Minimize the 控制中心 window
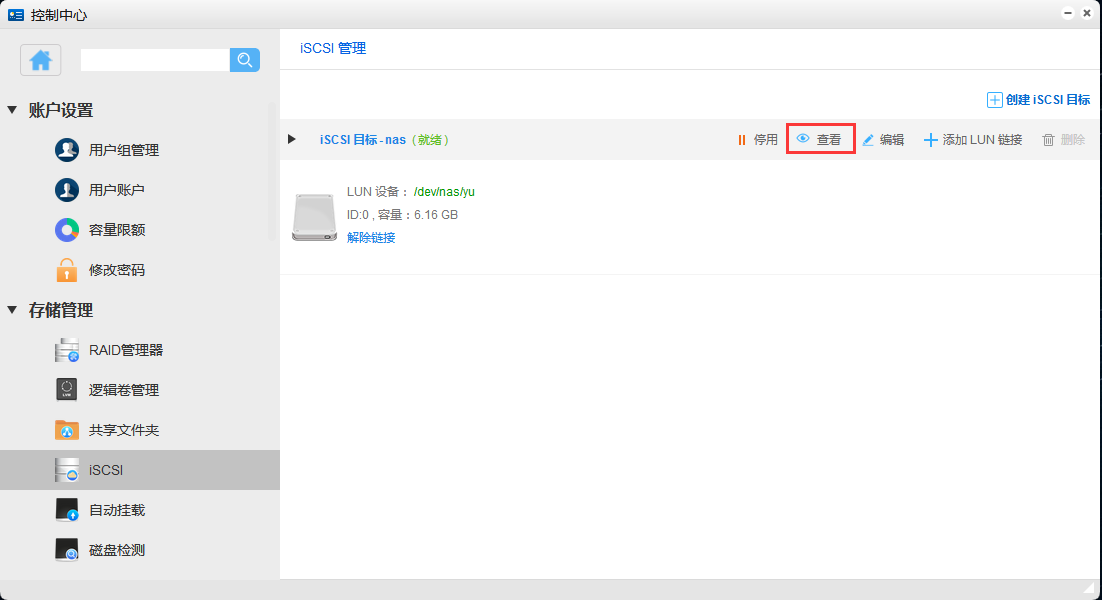The width and height of the screenshot is (1102, 600). click(1068, 13)
